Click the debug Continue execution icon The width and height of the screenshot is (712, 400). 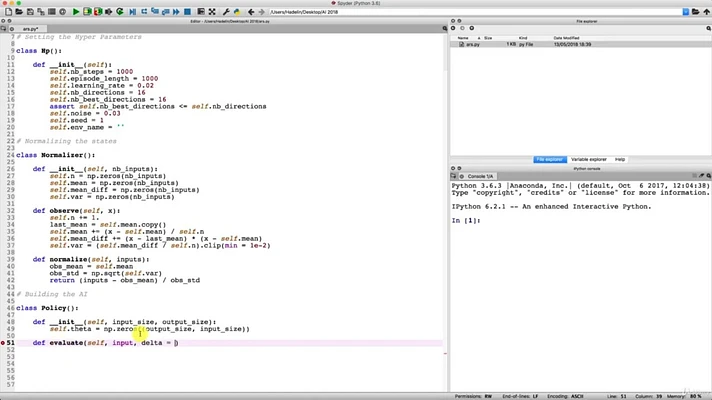click(176, 12)
